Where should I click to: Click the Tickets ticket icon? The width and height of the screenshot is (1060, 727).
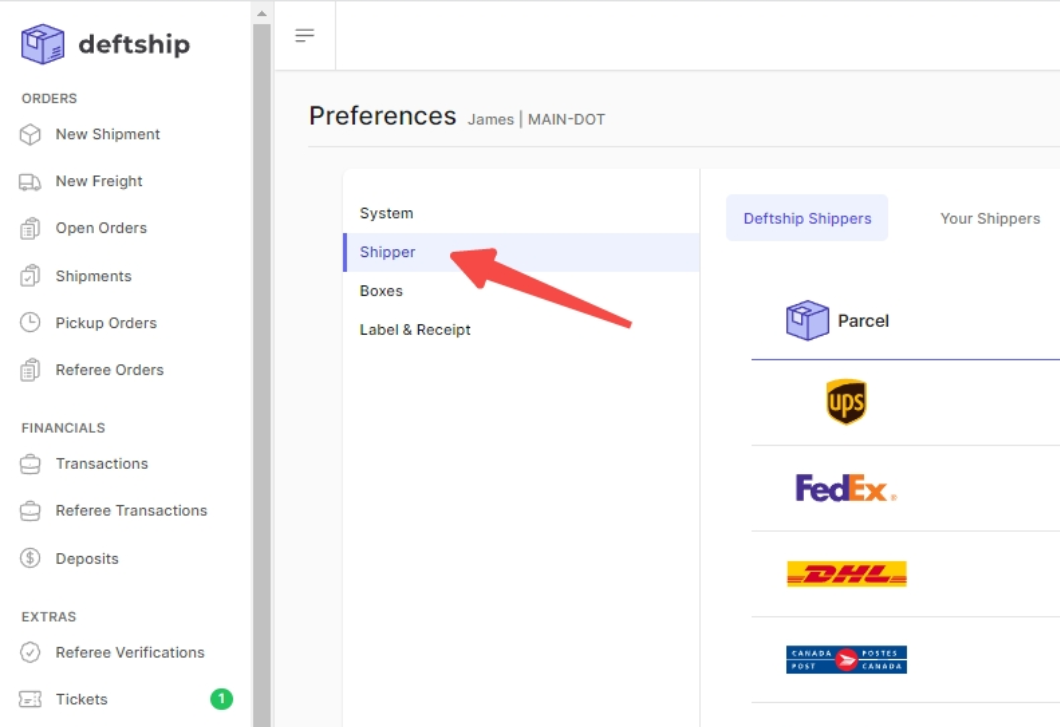(x=30, y=699)
